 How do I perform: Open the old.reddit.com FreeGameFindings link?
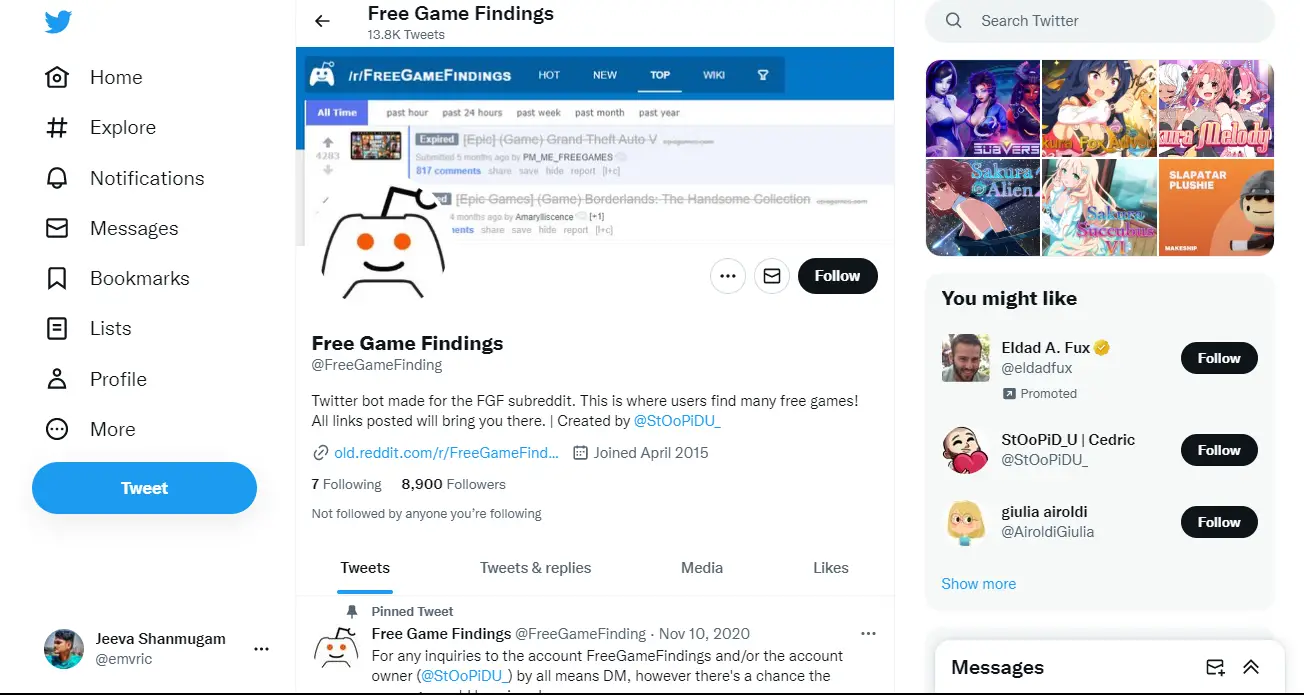[446, 452]
